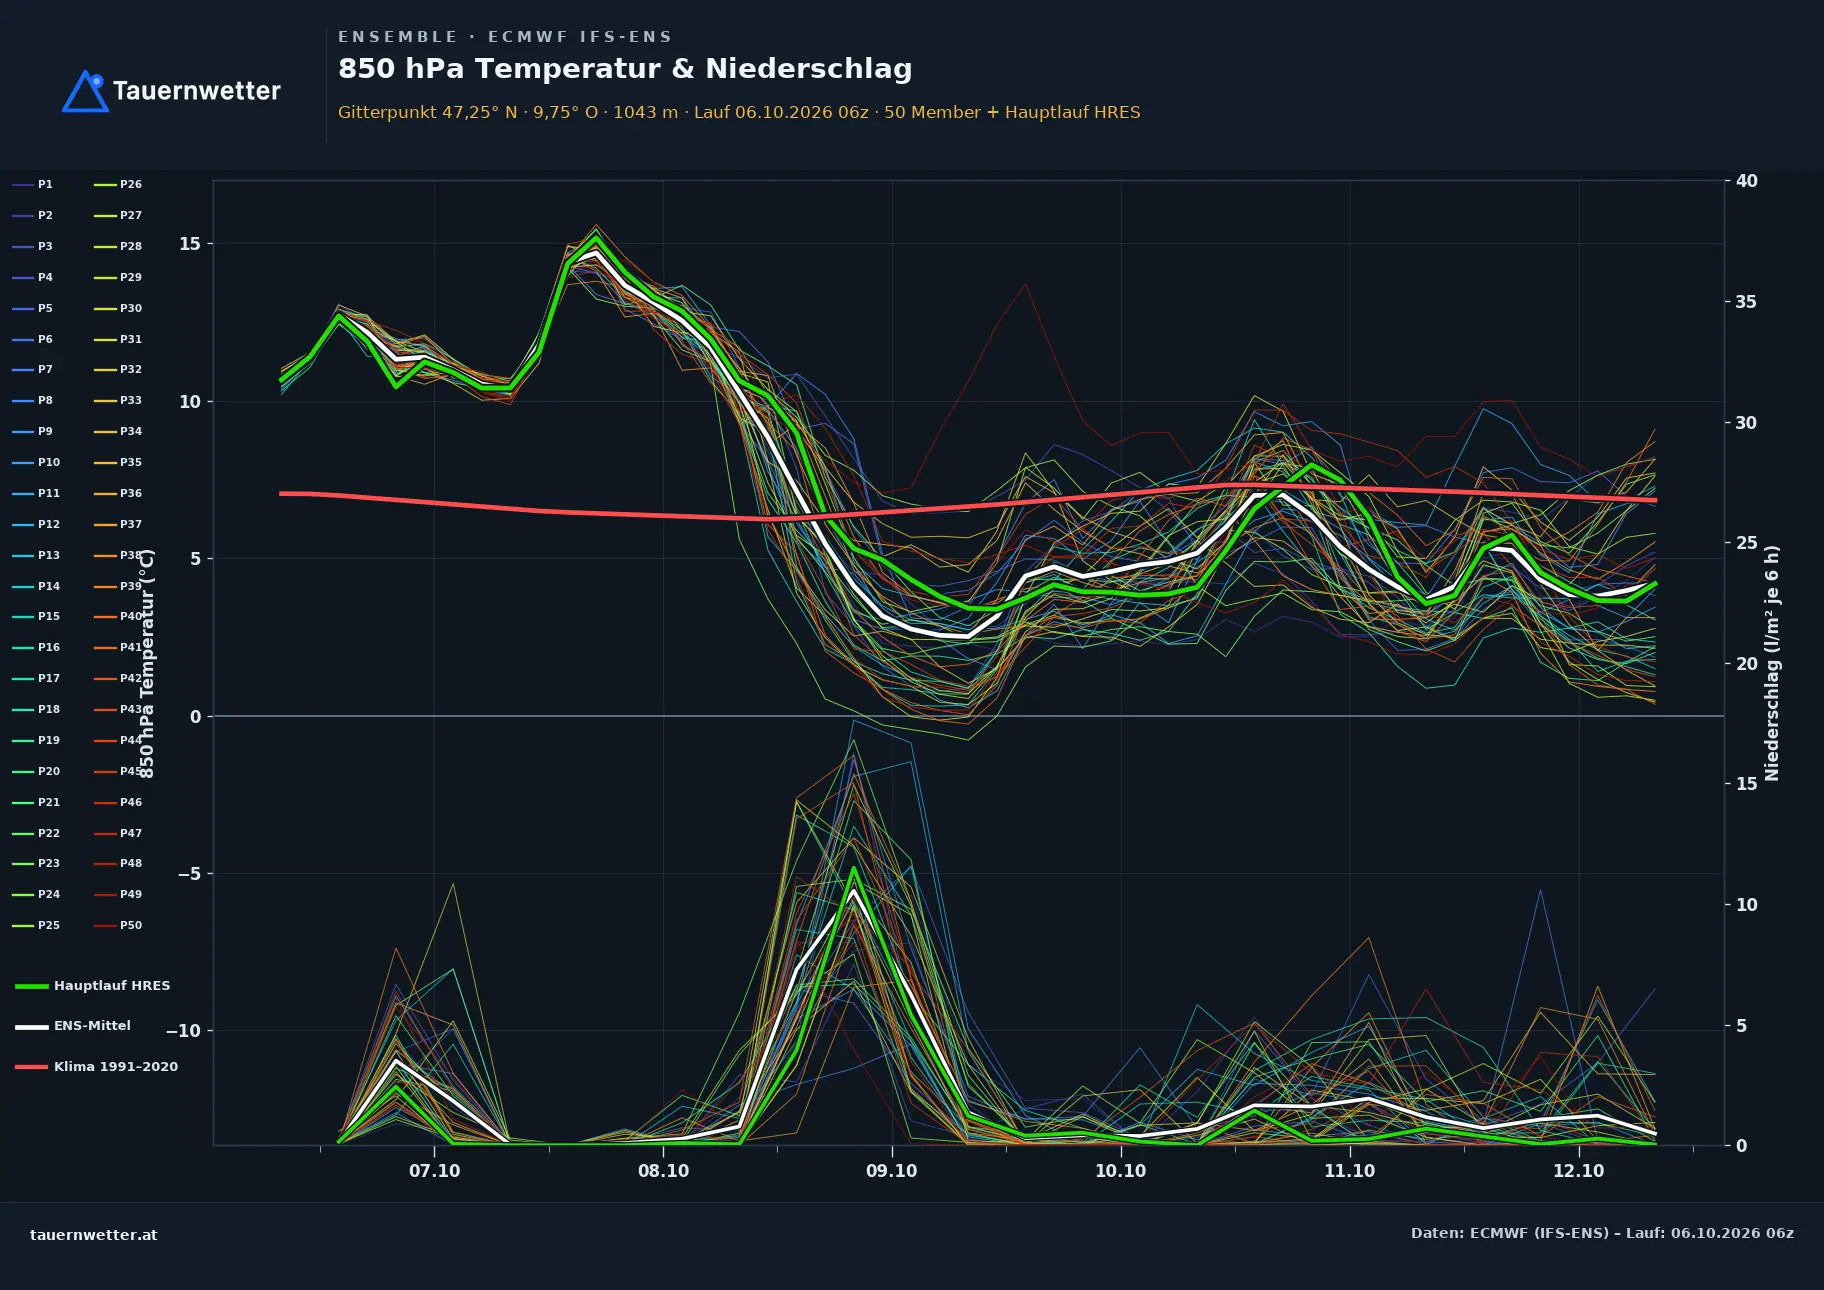This screenshot has height=1290, width=1824.
Task: Click the 'ENSEMBLE · ECMWF IFS-ENS' heading
Action: [505, 37]
